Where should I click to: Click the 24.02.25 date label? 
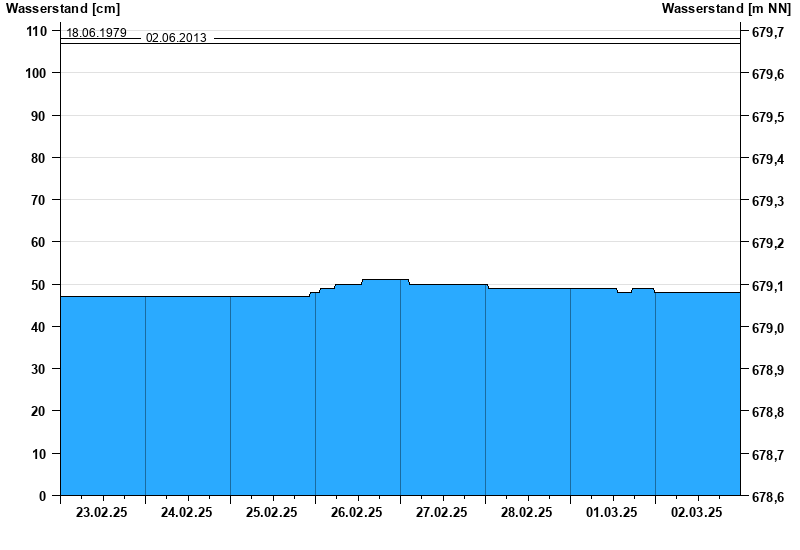(187, 513)
